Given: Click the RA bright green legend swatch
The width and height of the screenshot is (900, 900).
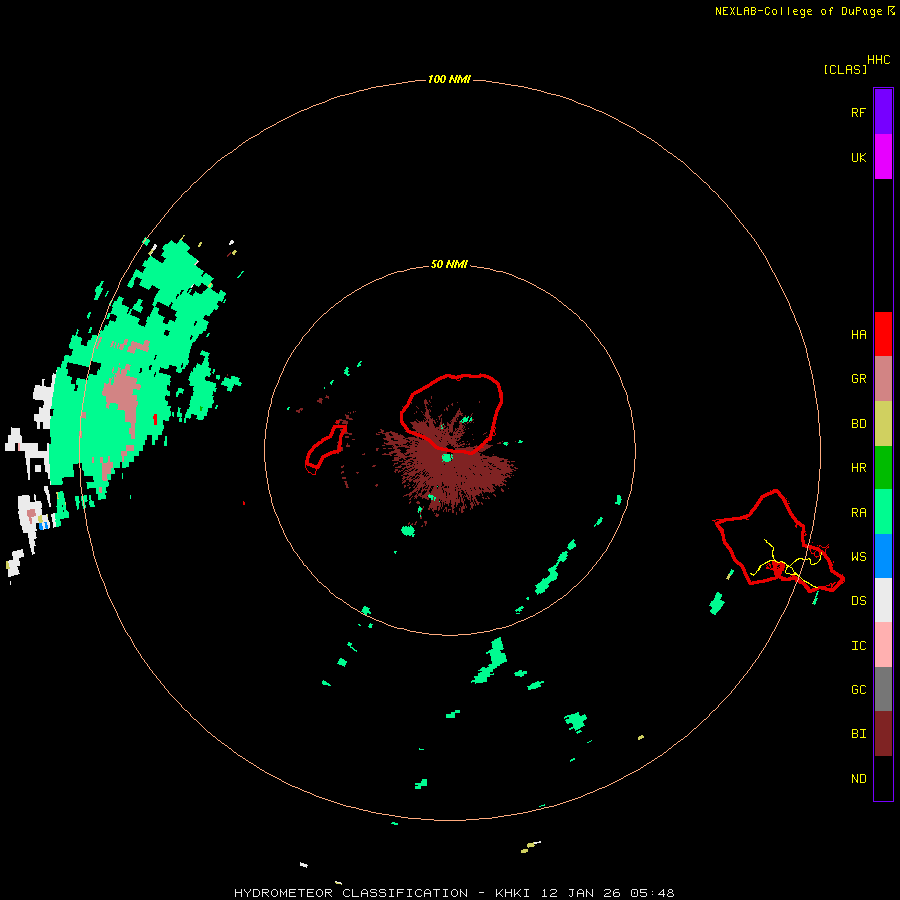Looking at the screenshot, I should pyautogui.click(x=883, y=512).
